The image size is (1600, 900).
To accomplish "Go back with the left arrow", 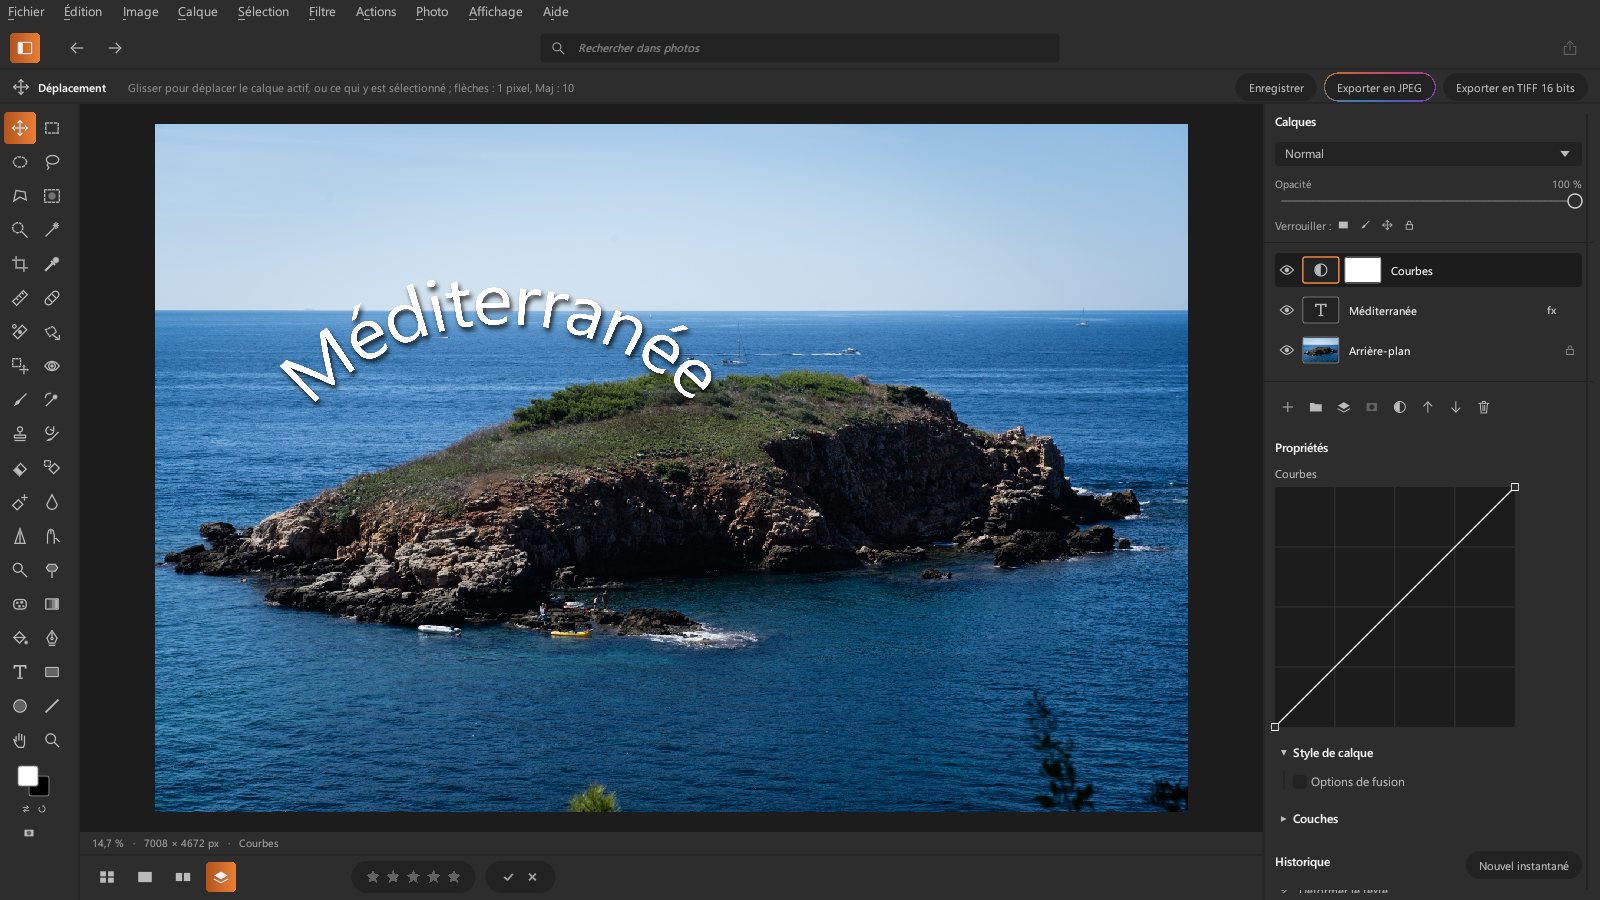I will tap(77, 48).
